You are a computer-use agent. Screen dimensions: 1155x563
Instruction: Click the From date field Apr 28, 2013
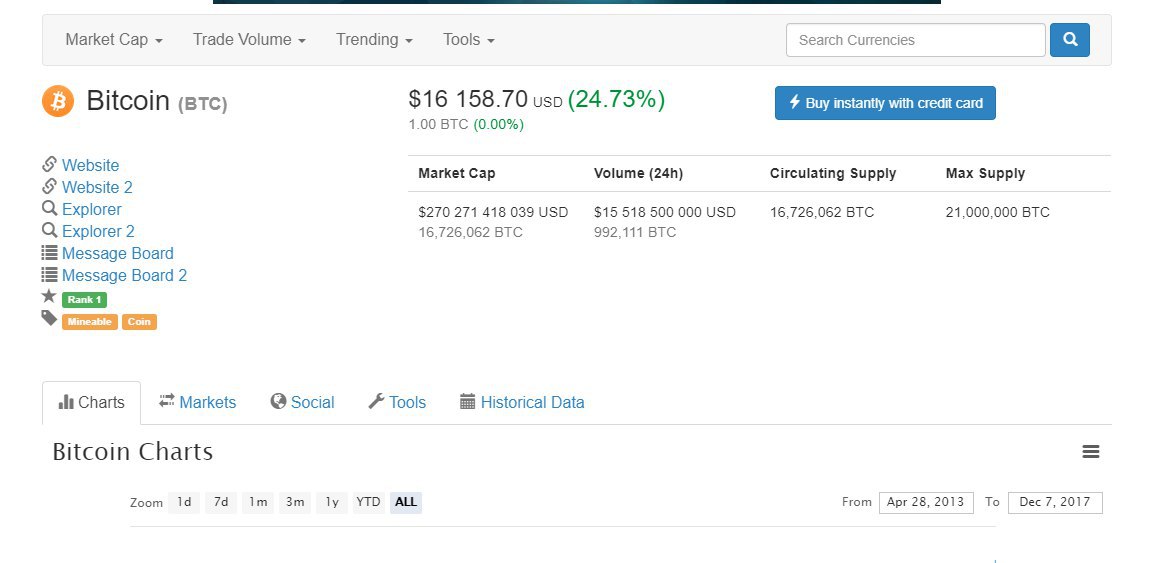click(926, 503)
